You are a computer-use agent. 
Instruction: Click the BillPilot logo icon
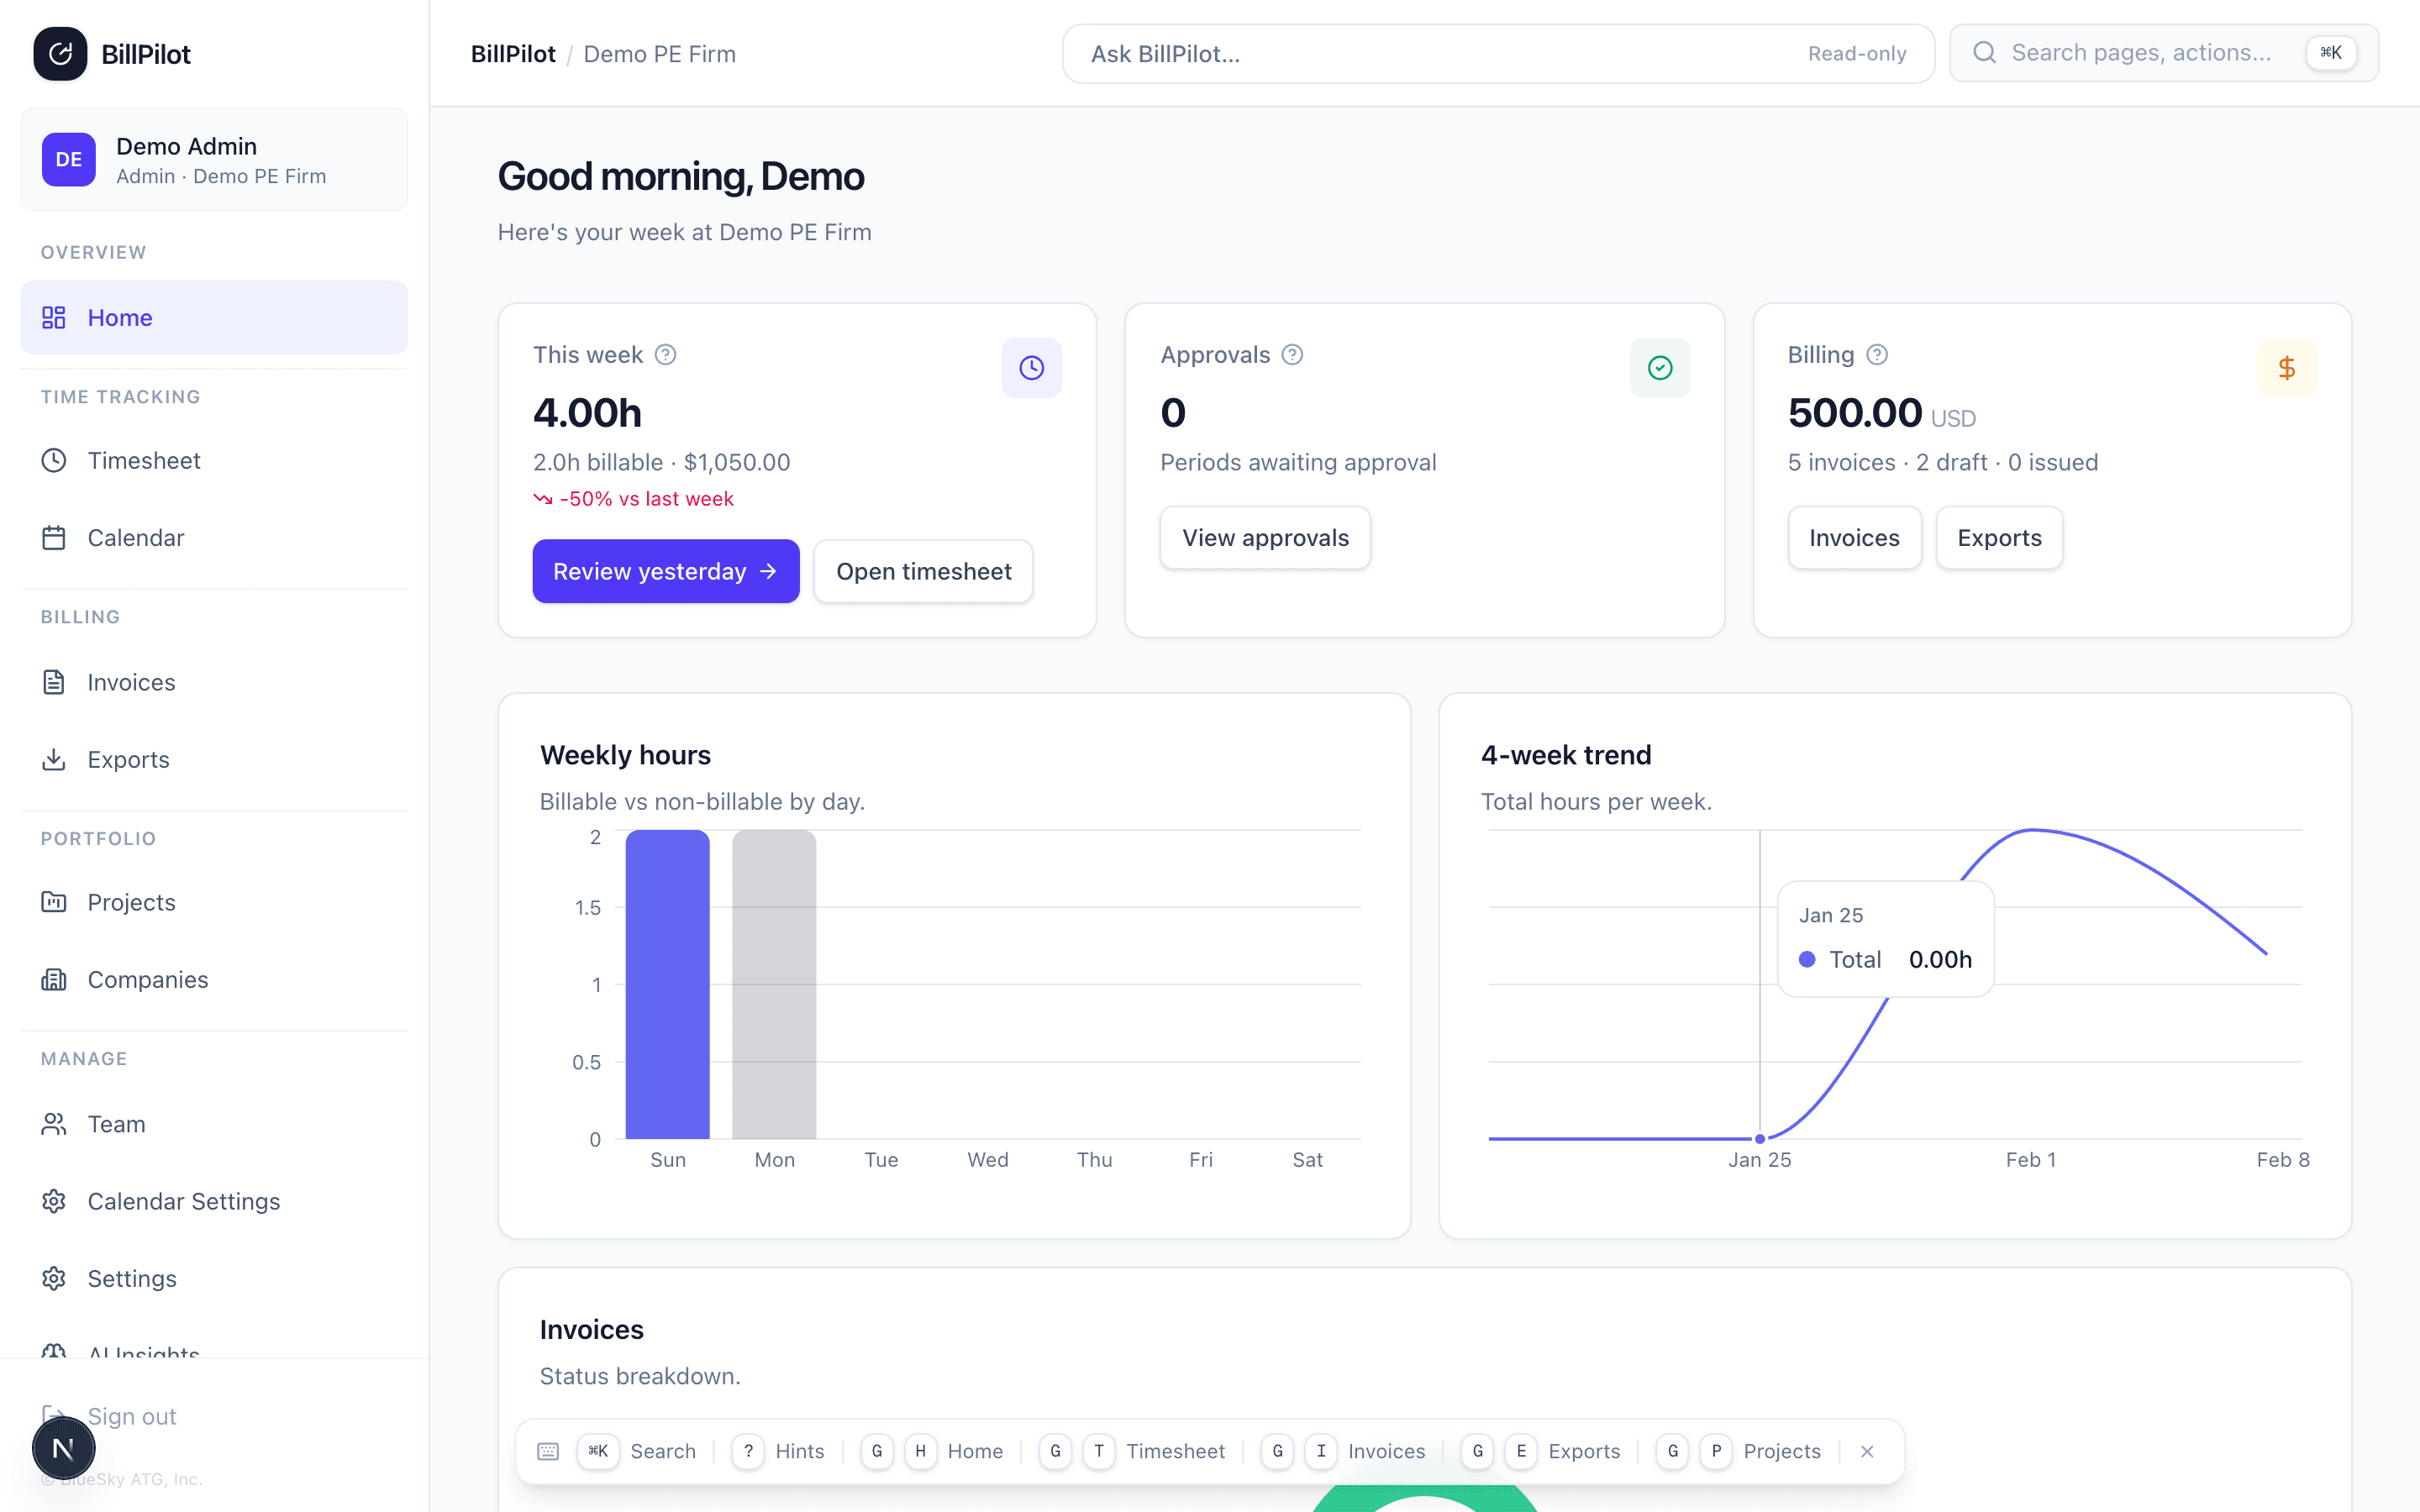tap(60, 53)
